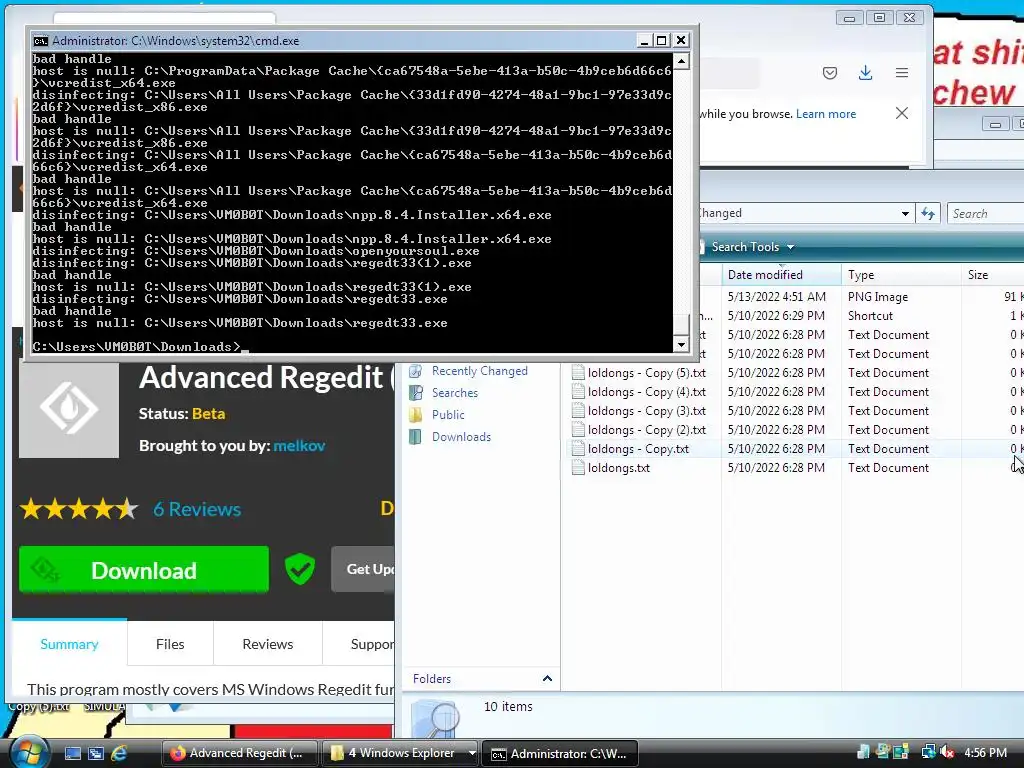Click Switch between windows quick launch icon
The height and width of the screenshot is (768, 1024).
click(x=96, y=753)
